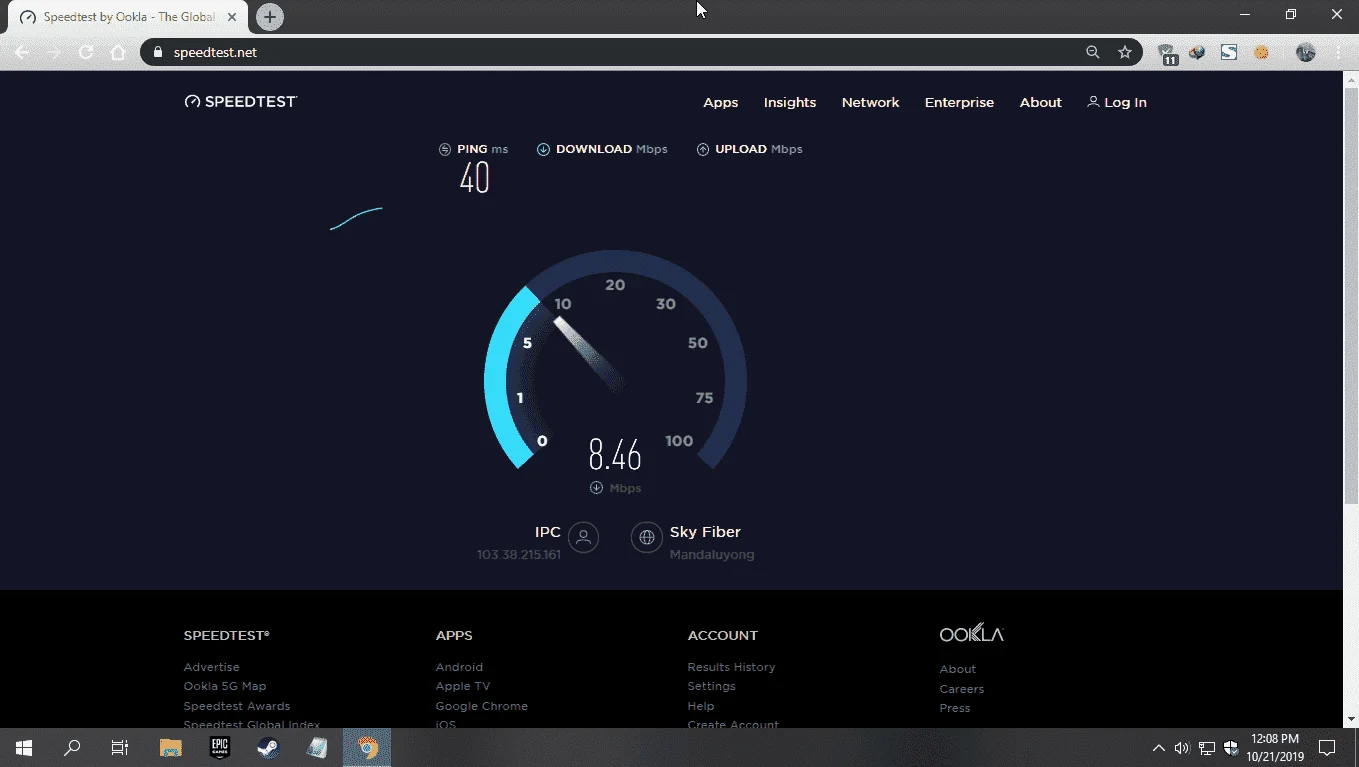Click the blue S extension icon

click(1229, 52)
